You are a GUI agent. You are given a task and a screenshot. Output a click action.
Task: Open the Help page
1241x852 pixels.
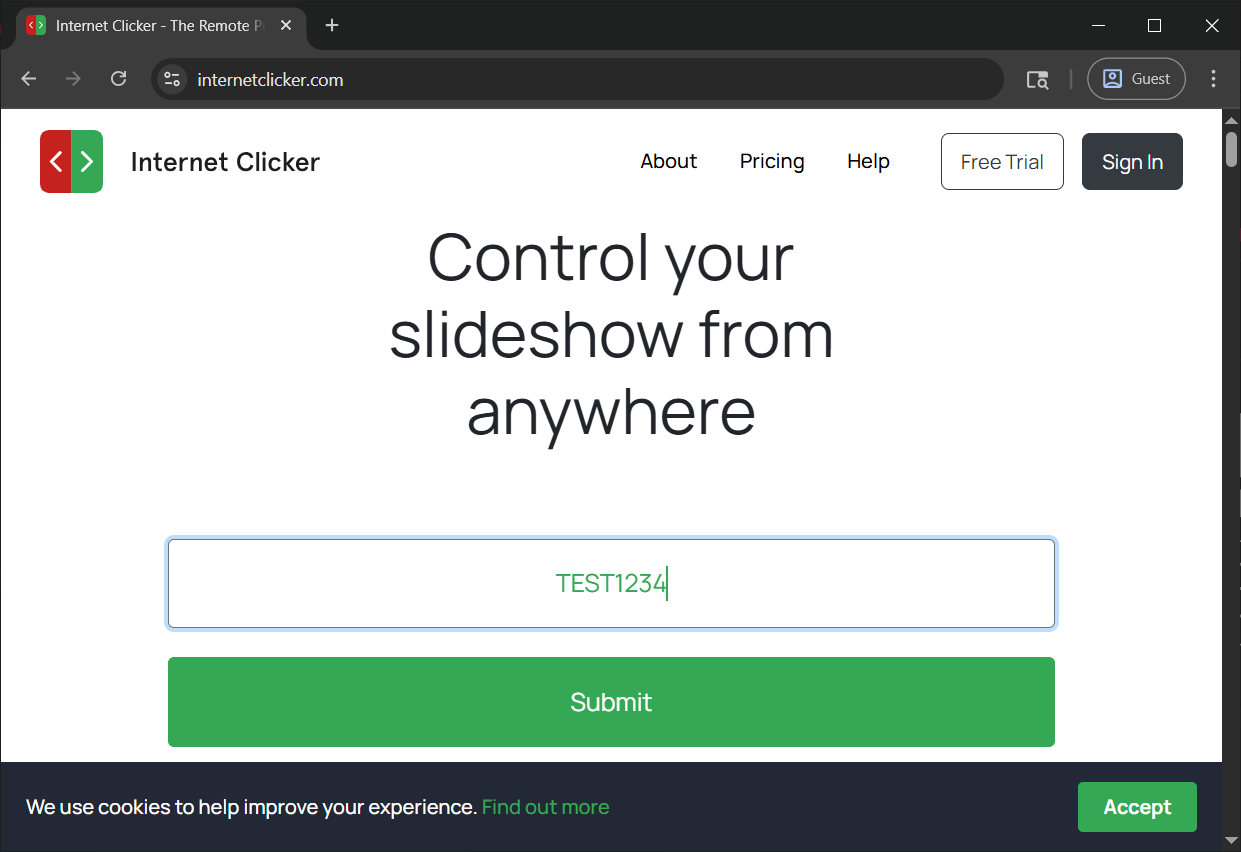coord(867,161)
